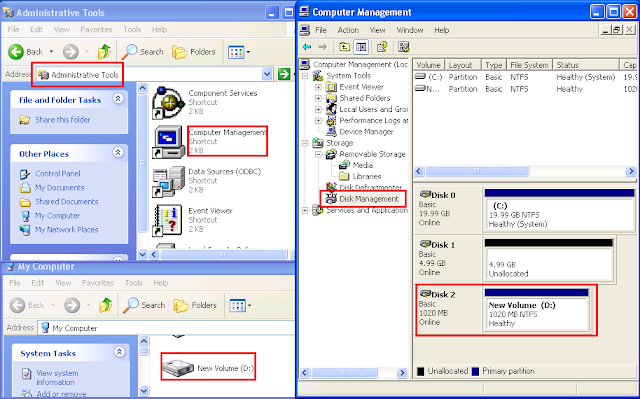Viewport: 640px width, 399px height.
Task: Click the forward arrow in Computer Management toolbar
Action: [x=323, y=47]
